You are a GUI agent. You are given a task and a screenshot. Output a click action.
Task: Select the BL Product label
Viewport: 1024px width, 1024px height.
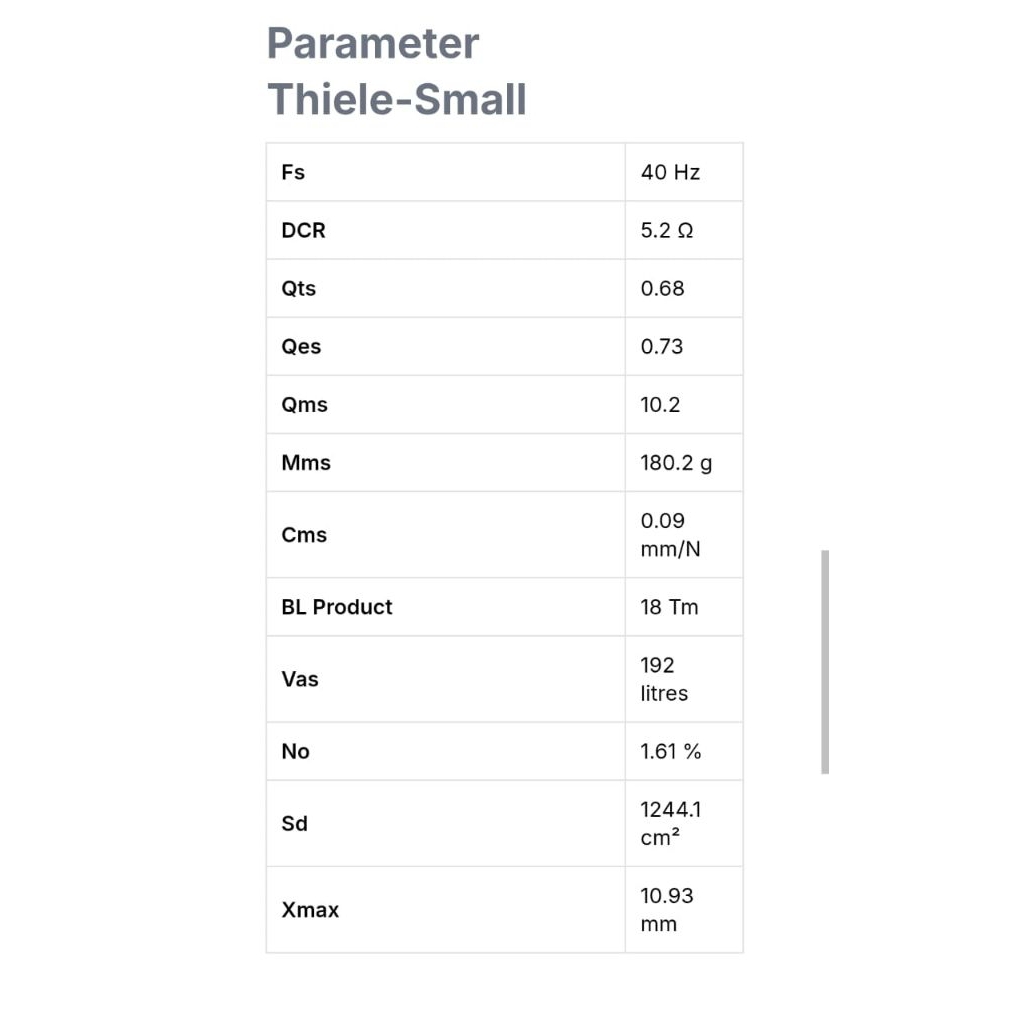(x=337, y=606)
